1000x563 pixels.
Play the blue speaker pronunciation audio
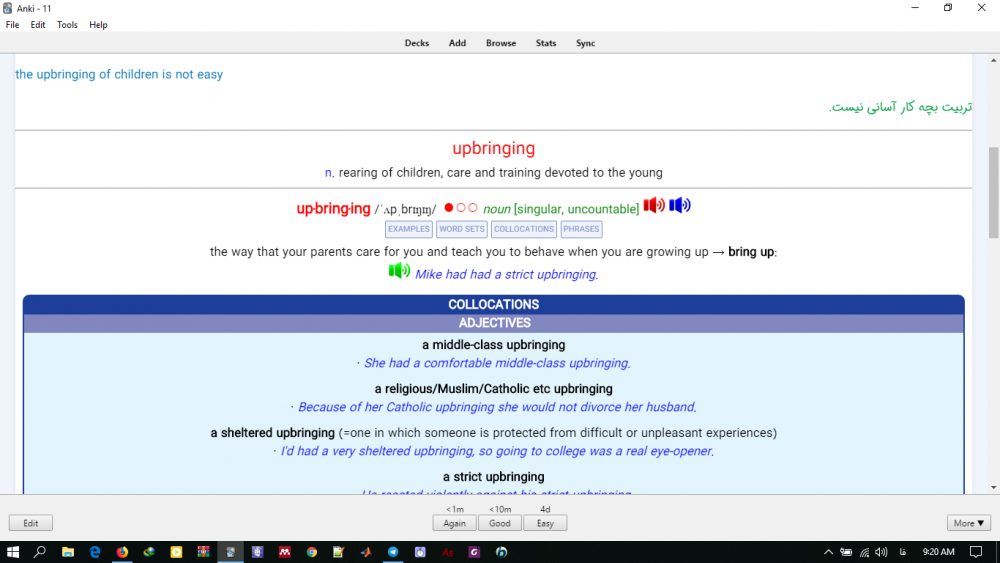click(x=680, y=205)
